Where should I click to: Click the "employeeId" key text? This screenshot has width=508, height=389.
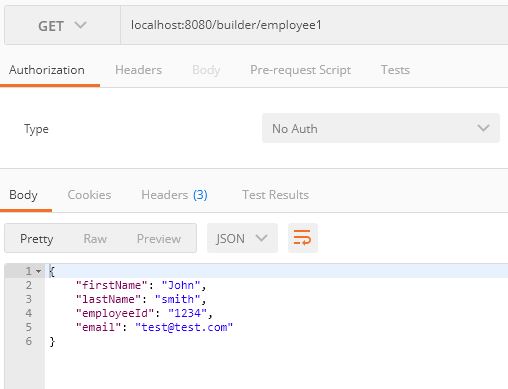coord(115,313)
